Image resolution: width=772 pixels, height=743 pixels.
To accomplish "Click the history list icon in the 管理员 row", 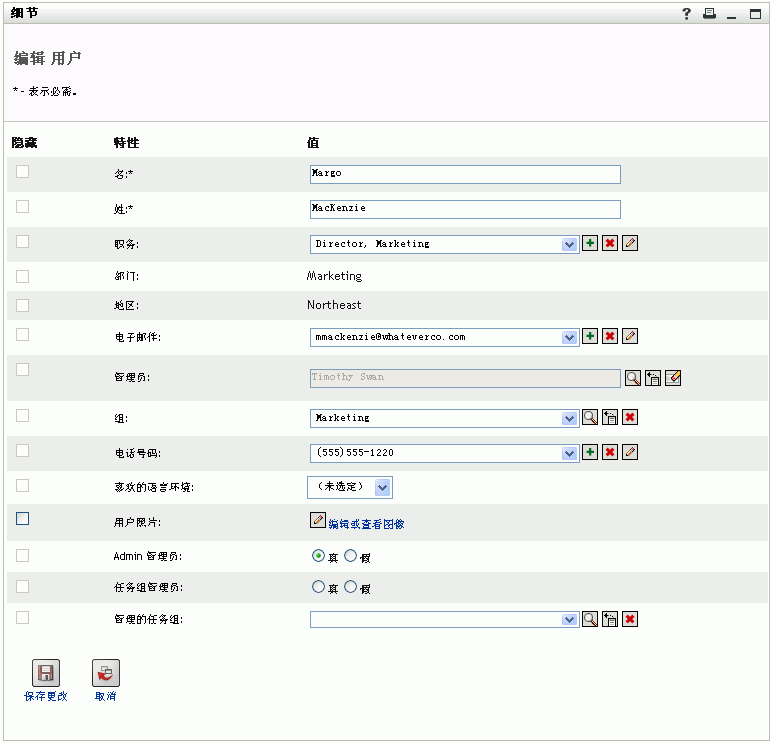I will click(x=653, y=378).
